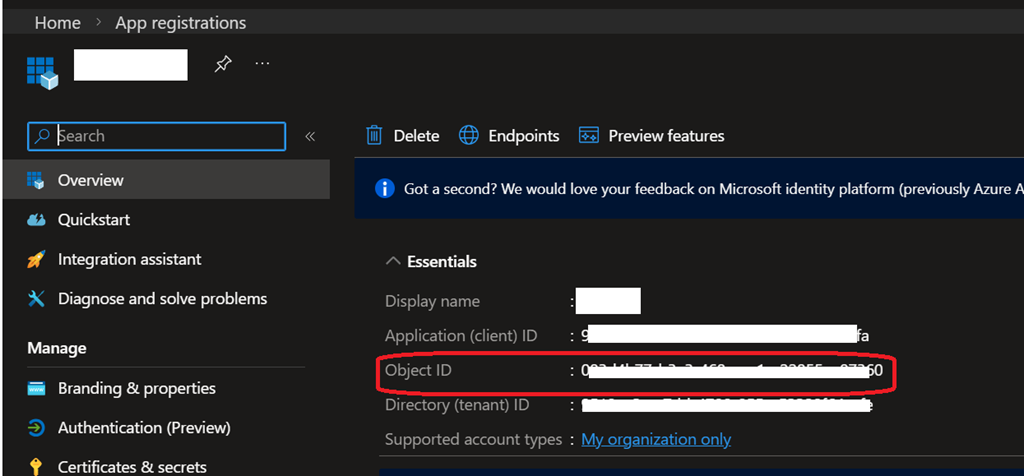Go to Home breadcrumb link
The image size is (1024, 476).
[x=57, y=22]
